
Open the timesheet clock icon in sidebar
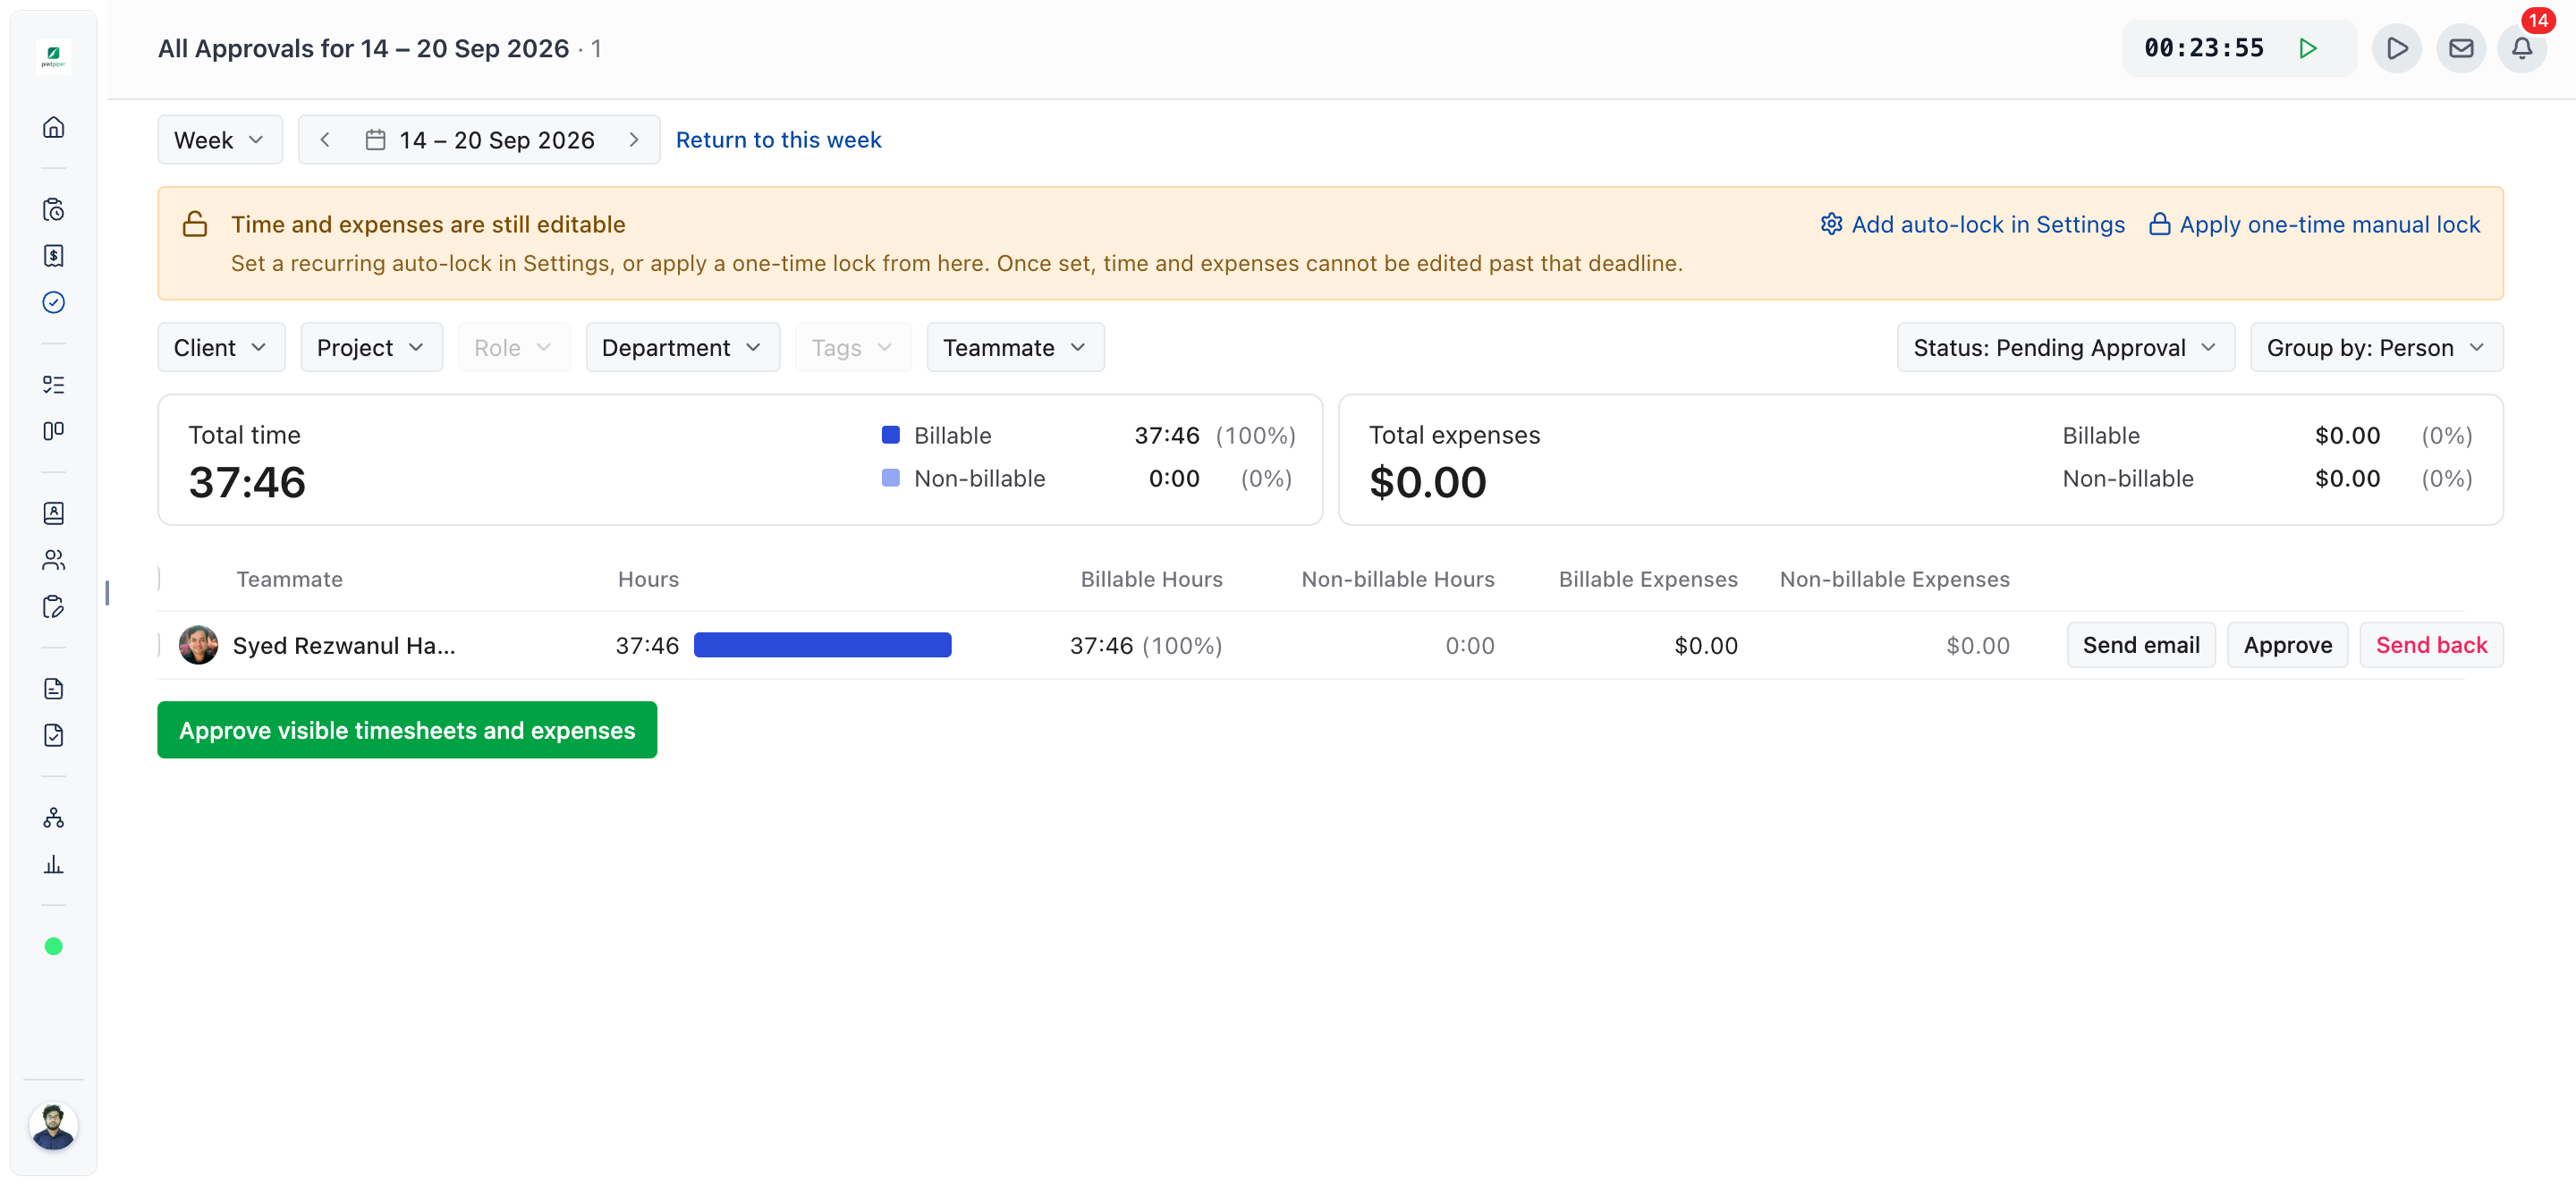click(x=53, y=210)
